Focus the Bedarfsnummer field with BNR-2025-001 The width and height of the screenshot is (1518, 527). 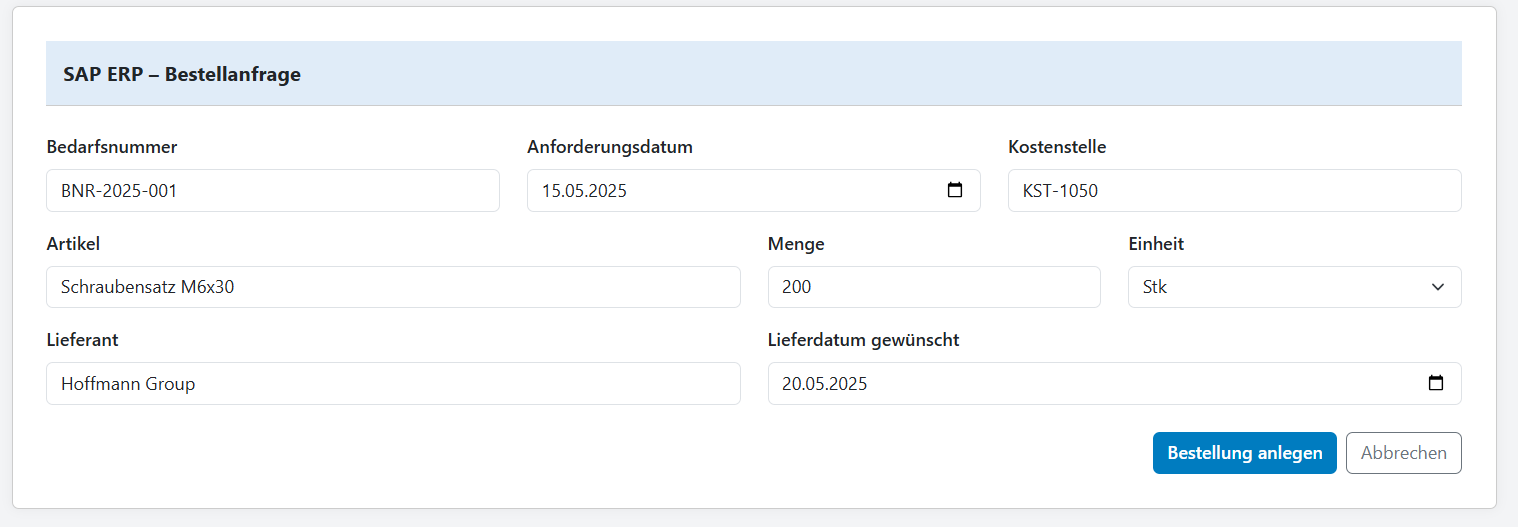pos(272,190)
